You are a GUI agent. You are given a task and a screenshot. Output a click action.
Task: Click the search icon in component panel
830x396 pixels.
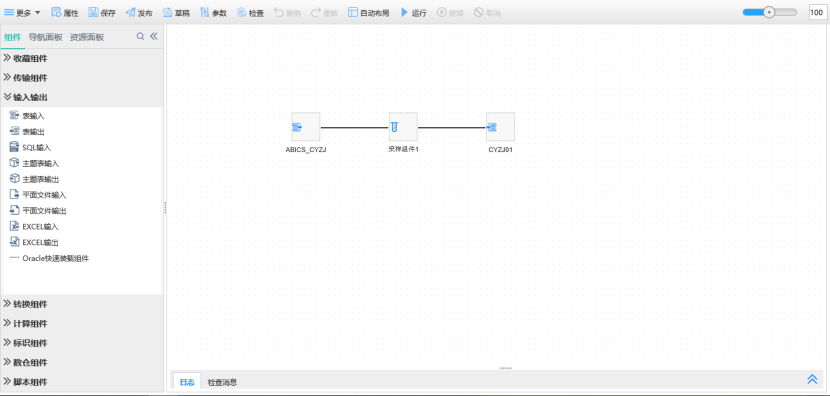(140, 37)
